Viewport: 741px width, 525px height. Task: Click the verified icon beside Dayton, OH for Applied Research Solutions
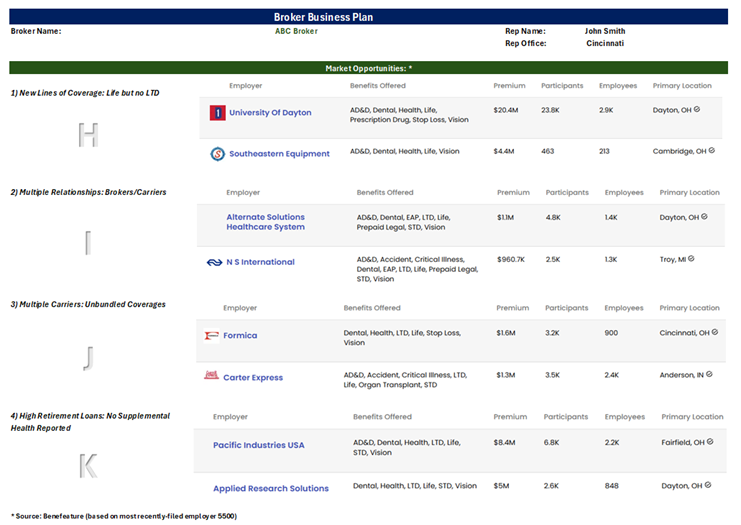pos(707,485)
